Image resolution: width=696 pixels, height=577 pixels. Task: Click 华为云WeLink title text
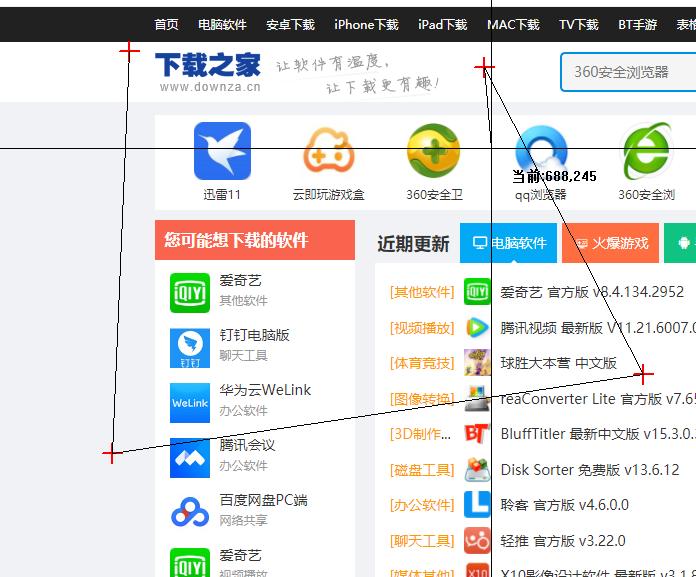[265, 390]
